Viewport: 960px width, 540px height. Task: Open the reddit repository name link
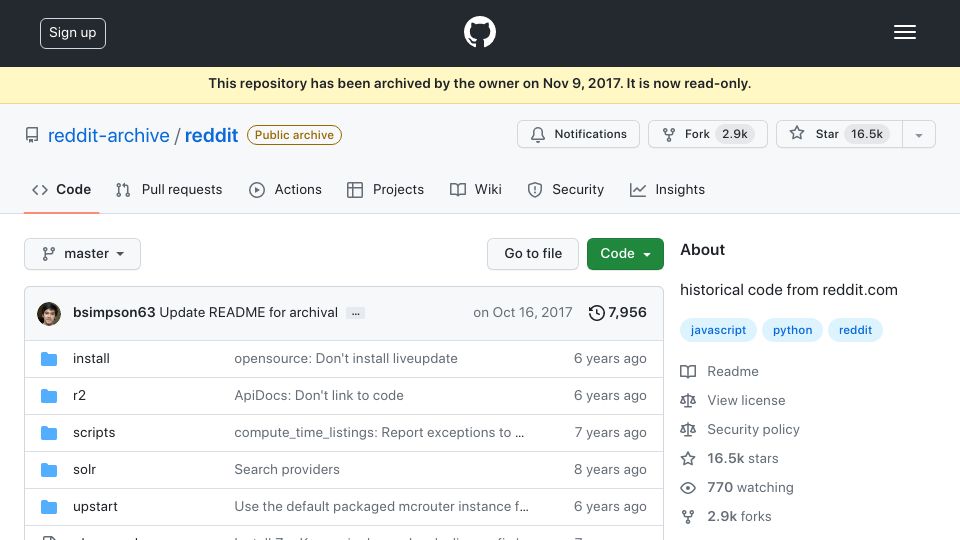pos(211,135)
